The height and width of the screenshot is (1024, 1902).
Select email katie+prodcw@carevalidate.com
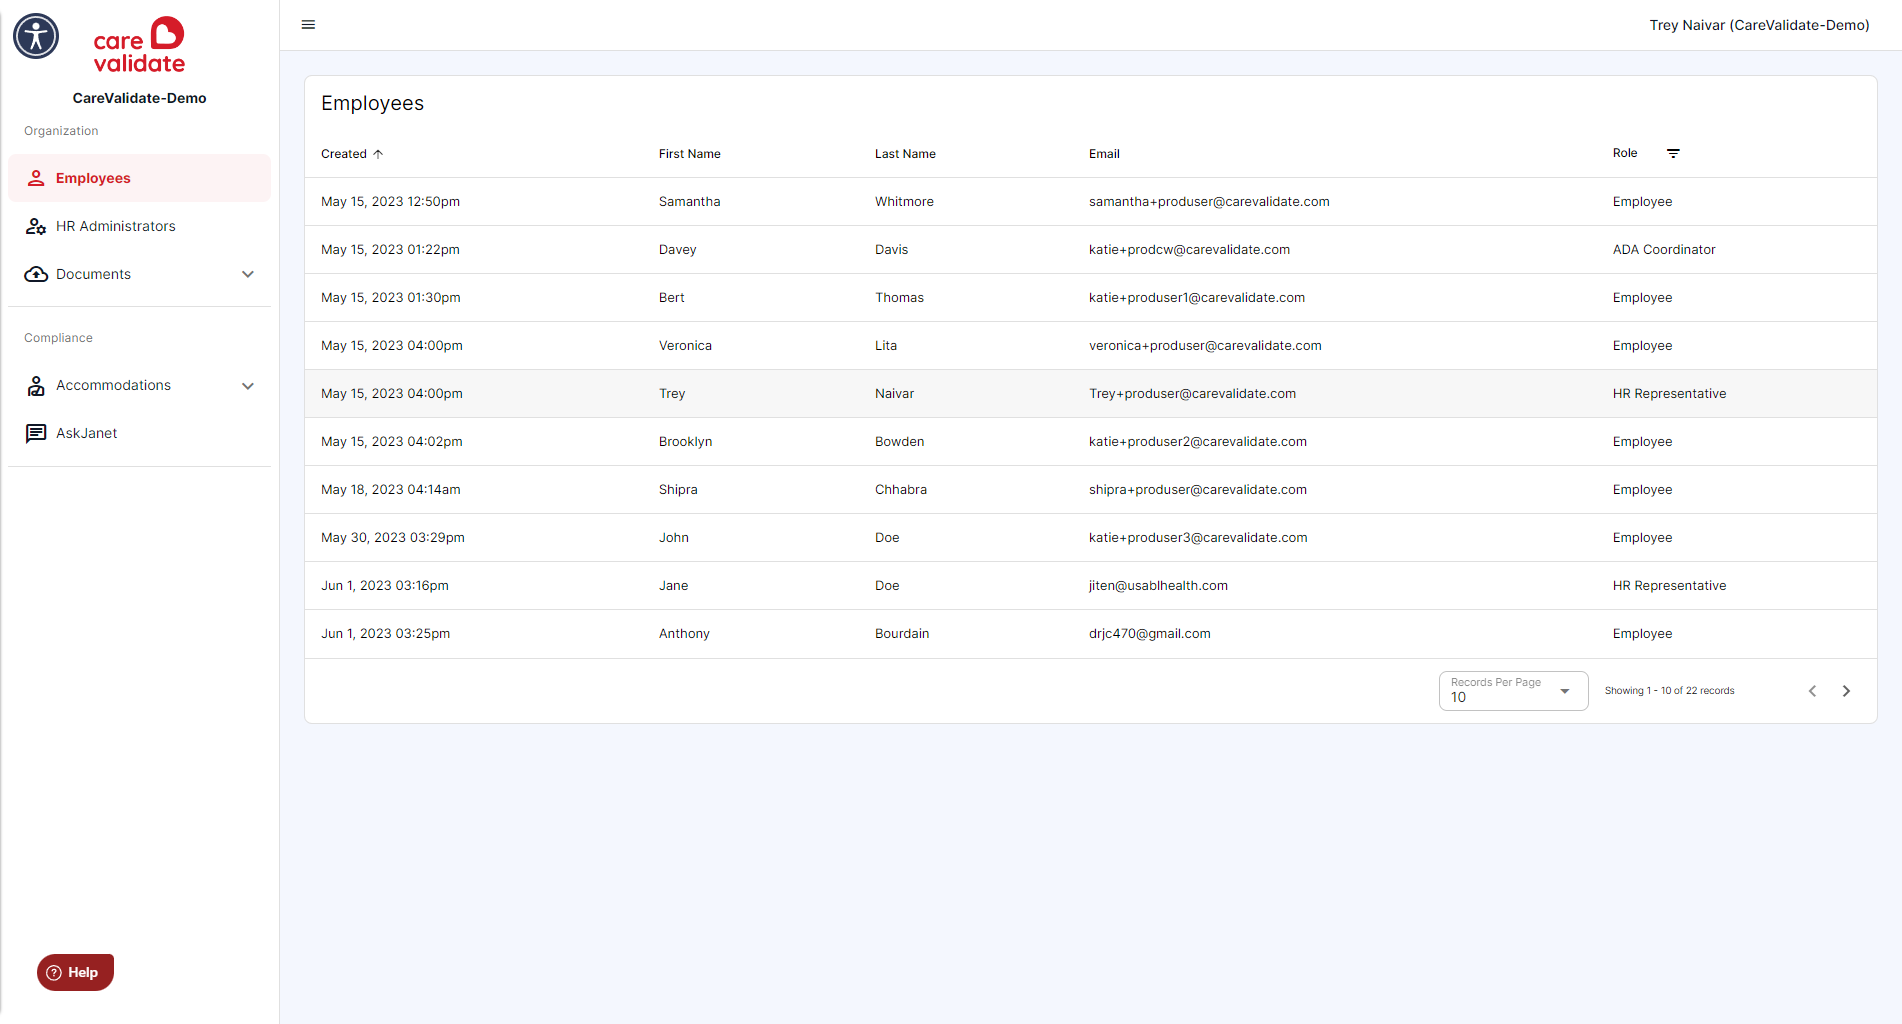click(1189, 250)
